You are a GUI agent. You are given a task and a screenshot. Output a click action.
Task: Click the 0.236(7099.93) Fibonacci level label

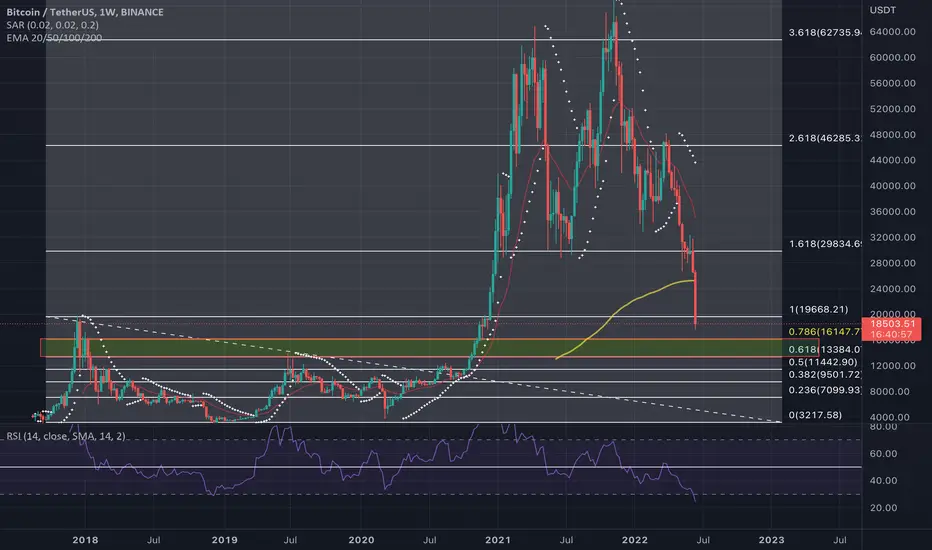coord(825,390)
